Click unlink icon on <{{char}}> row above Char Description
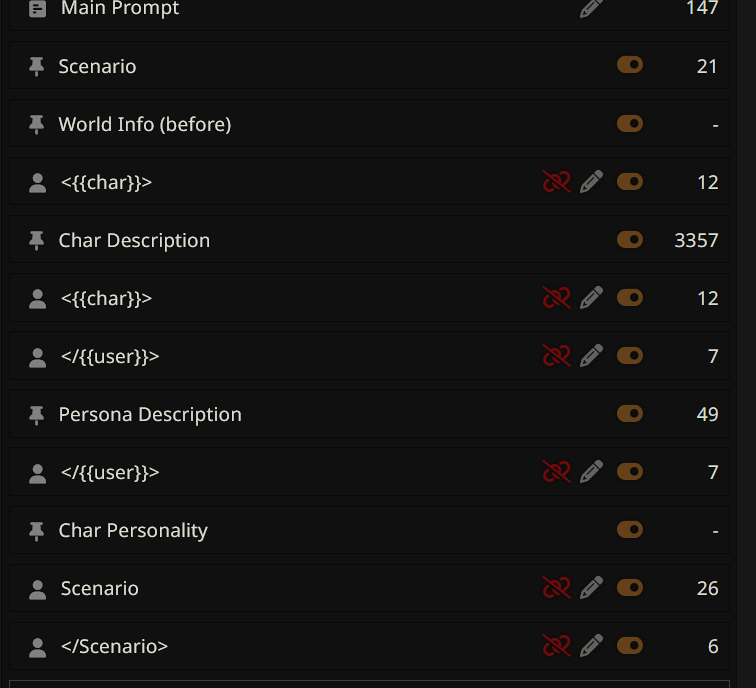 [x=557, y=182]
